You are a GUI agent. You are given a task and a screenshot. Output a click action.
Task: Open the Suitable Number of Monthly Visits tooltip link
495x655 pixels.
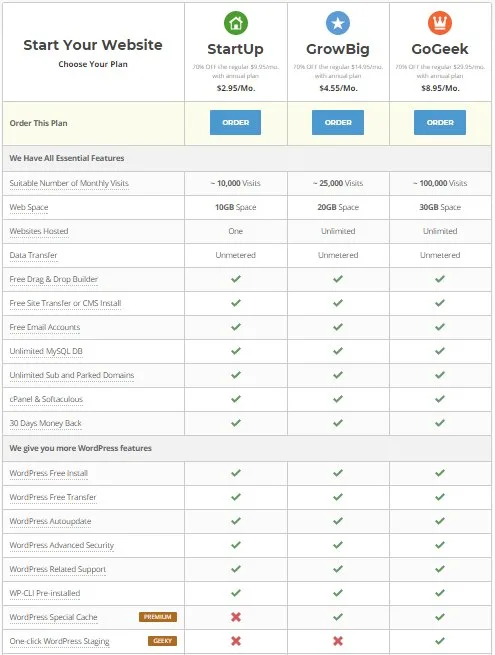click(x=69, y=183)
